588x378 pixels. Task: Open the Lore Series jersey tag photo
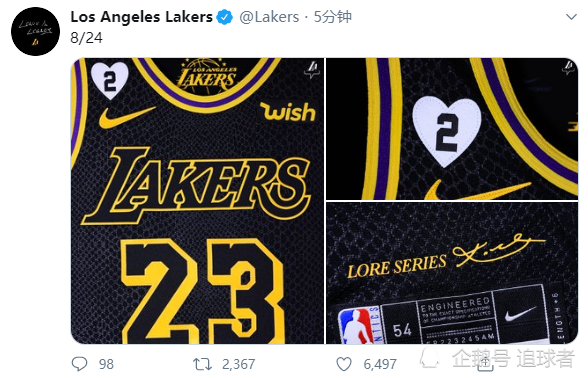(452, 273)
